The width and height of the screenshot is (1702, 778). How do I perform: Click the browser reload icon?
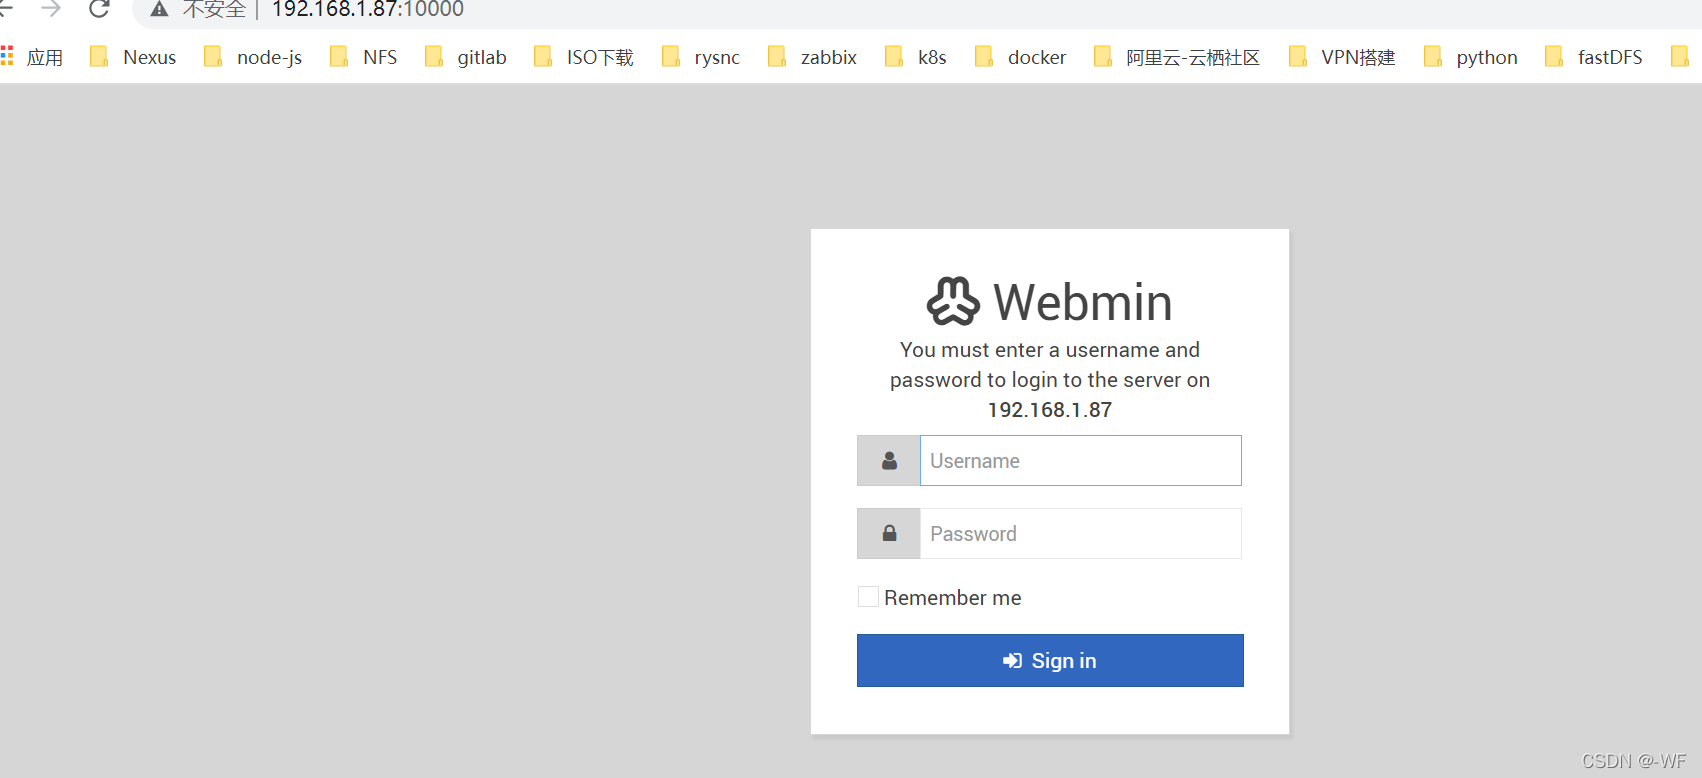[x=99, y=9]
